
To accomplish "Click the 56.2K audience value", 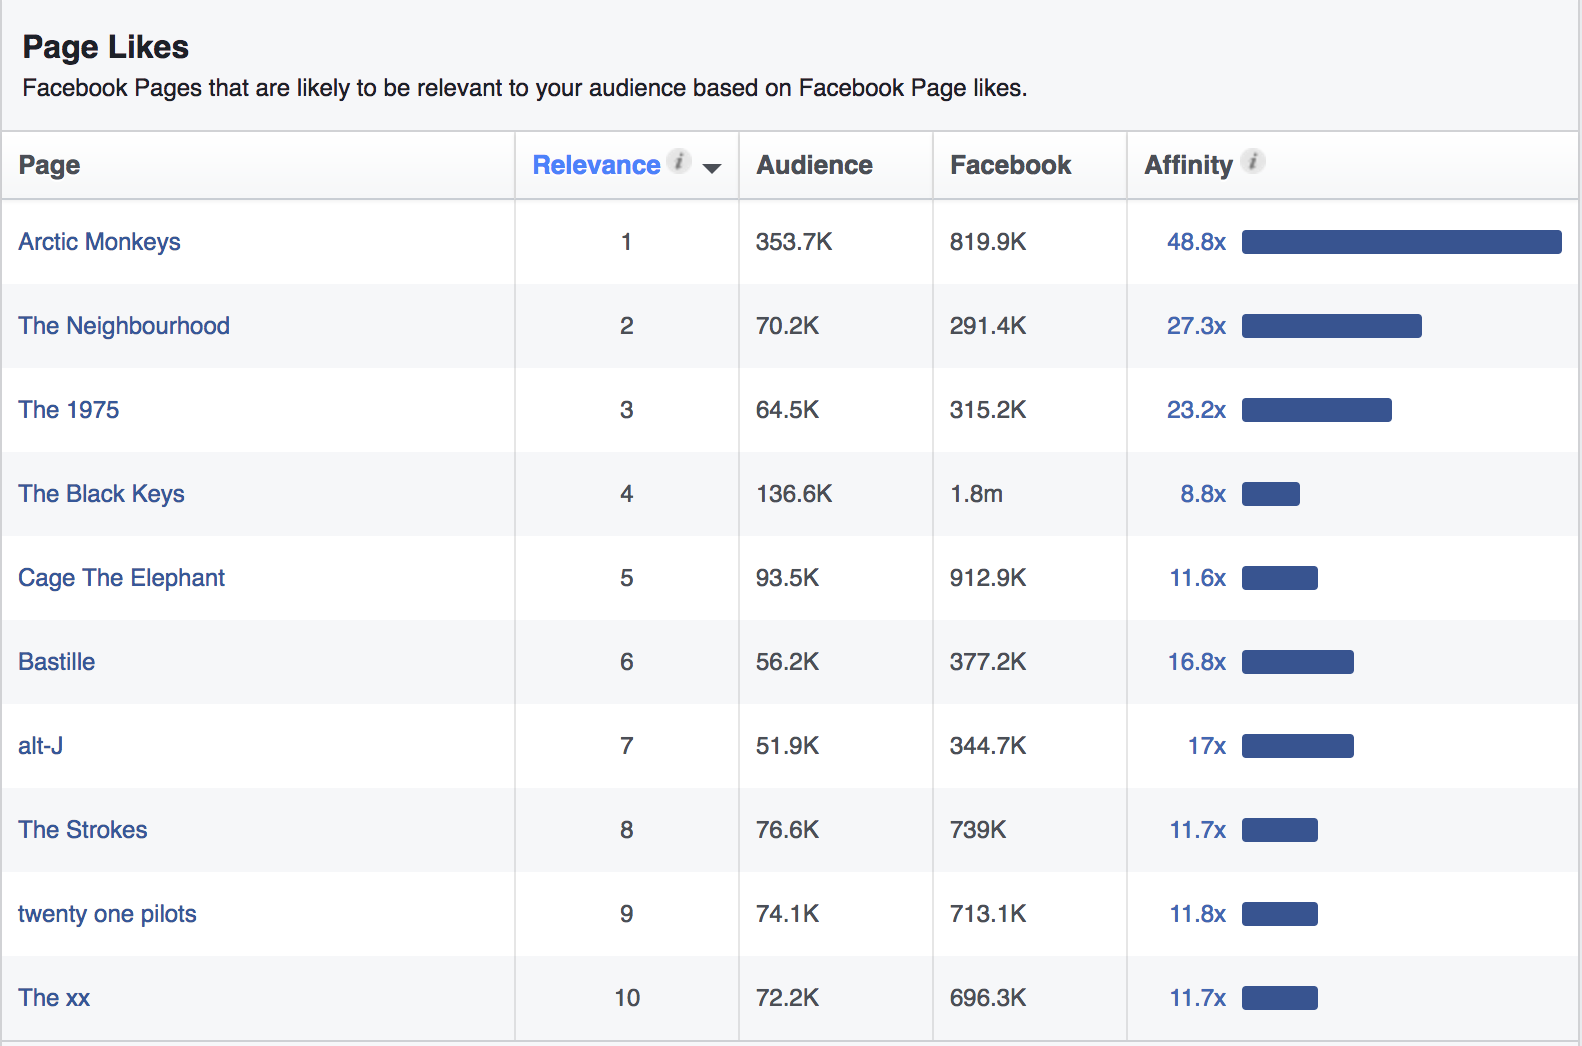I will (x=787, y=662).
